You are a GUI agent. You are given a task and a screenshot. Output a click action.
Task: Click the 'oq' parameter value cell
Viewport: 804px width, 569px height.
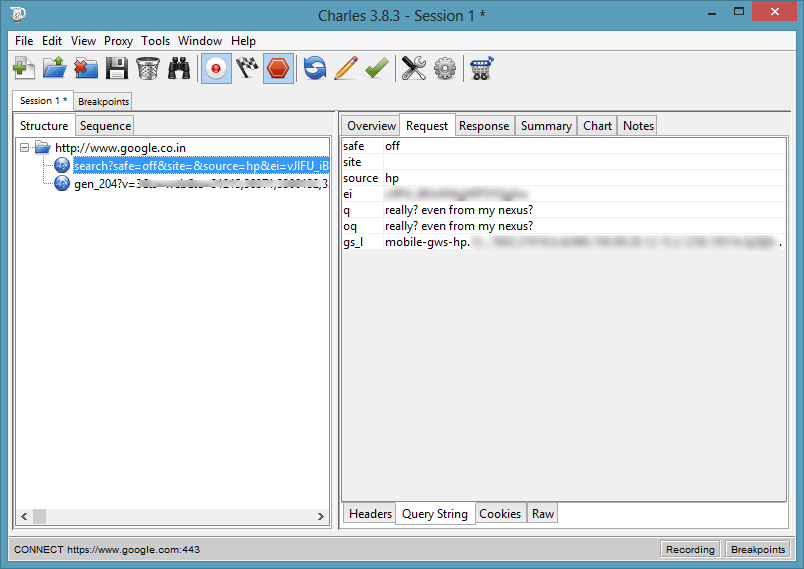click(585, 226)
